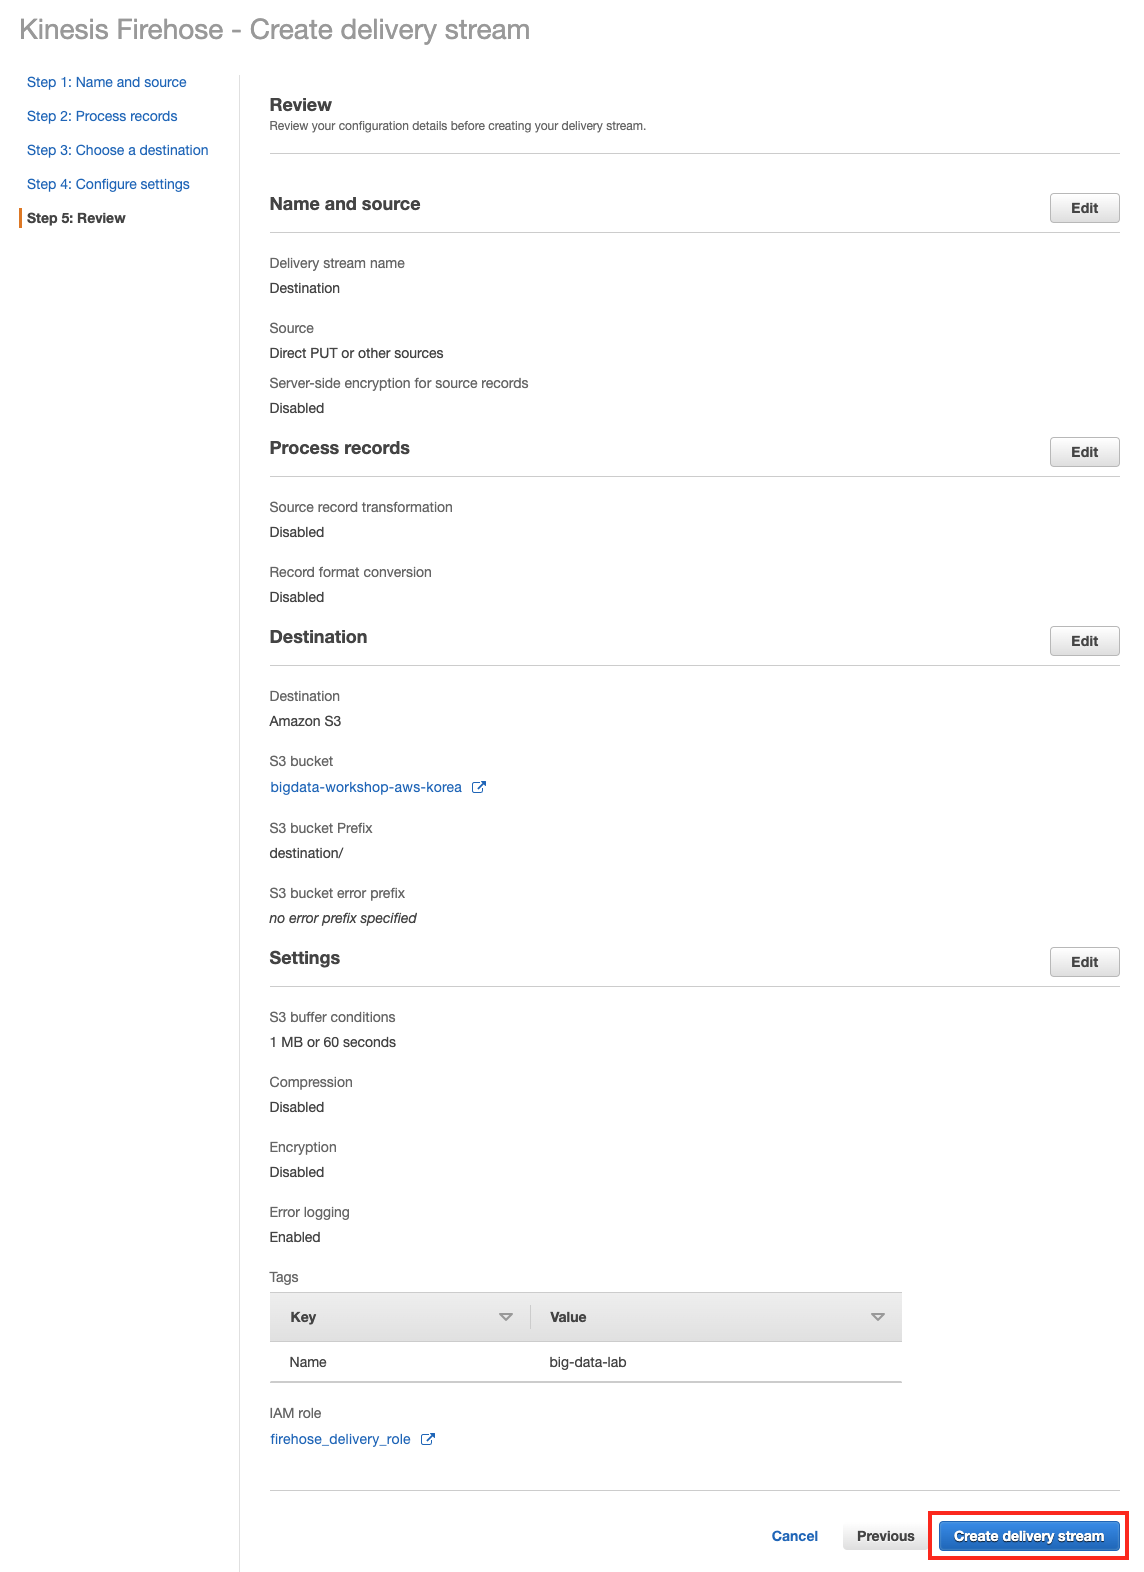The height and width of the screenshot is (1572, 1144).
Task: Sort tags table by Value column arrow
Action: tap(878, 1317)
